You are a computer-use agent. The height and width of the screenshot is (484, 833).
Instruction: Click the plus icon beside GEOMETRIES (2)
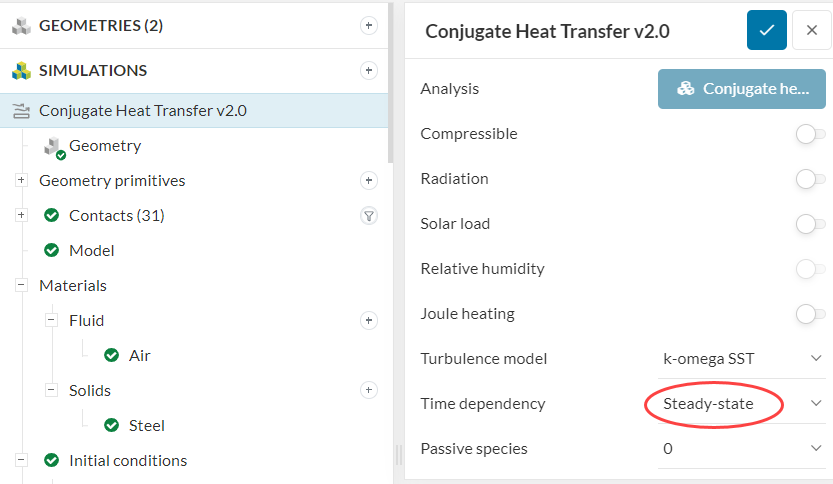coord(369,26)
